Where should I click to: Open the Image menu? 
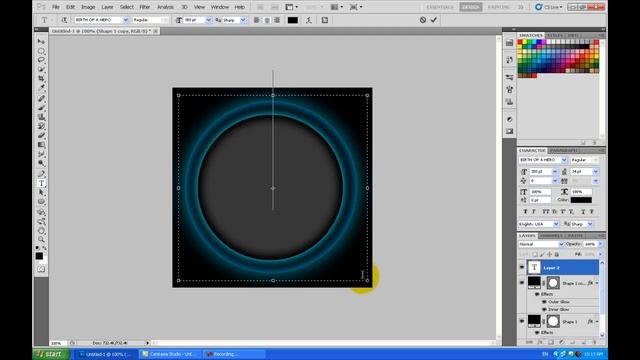pos(88,7)
